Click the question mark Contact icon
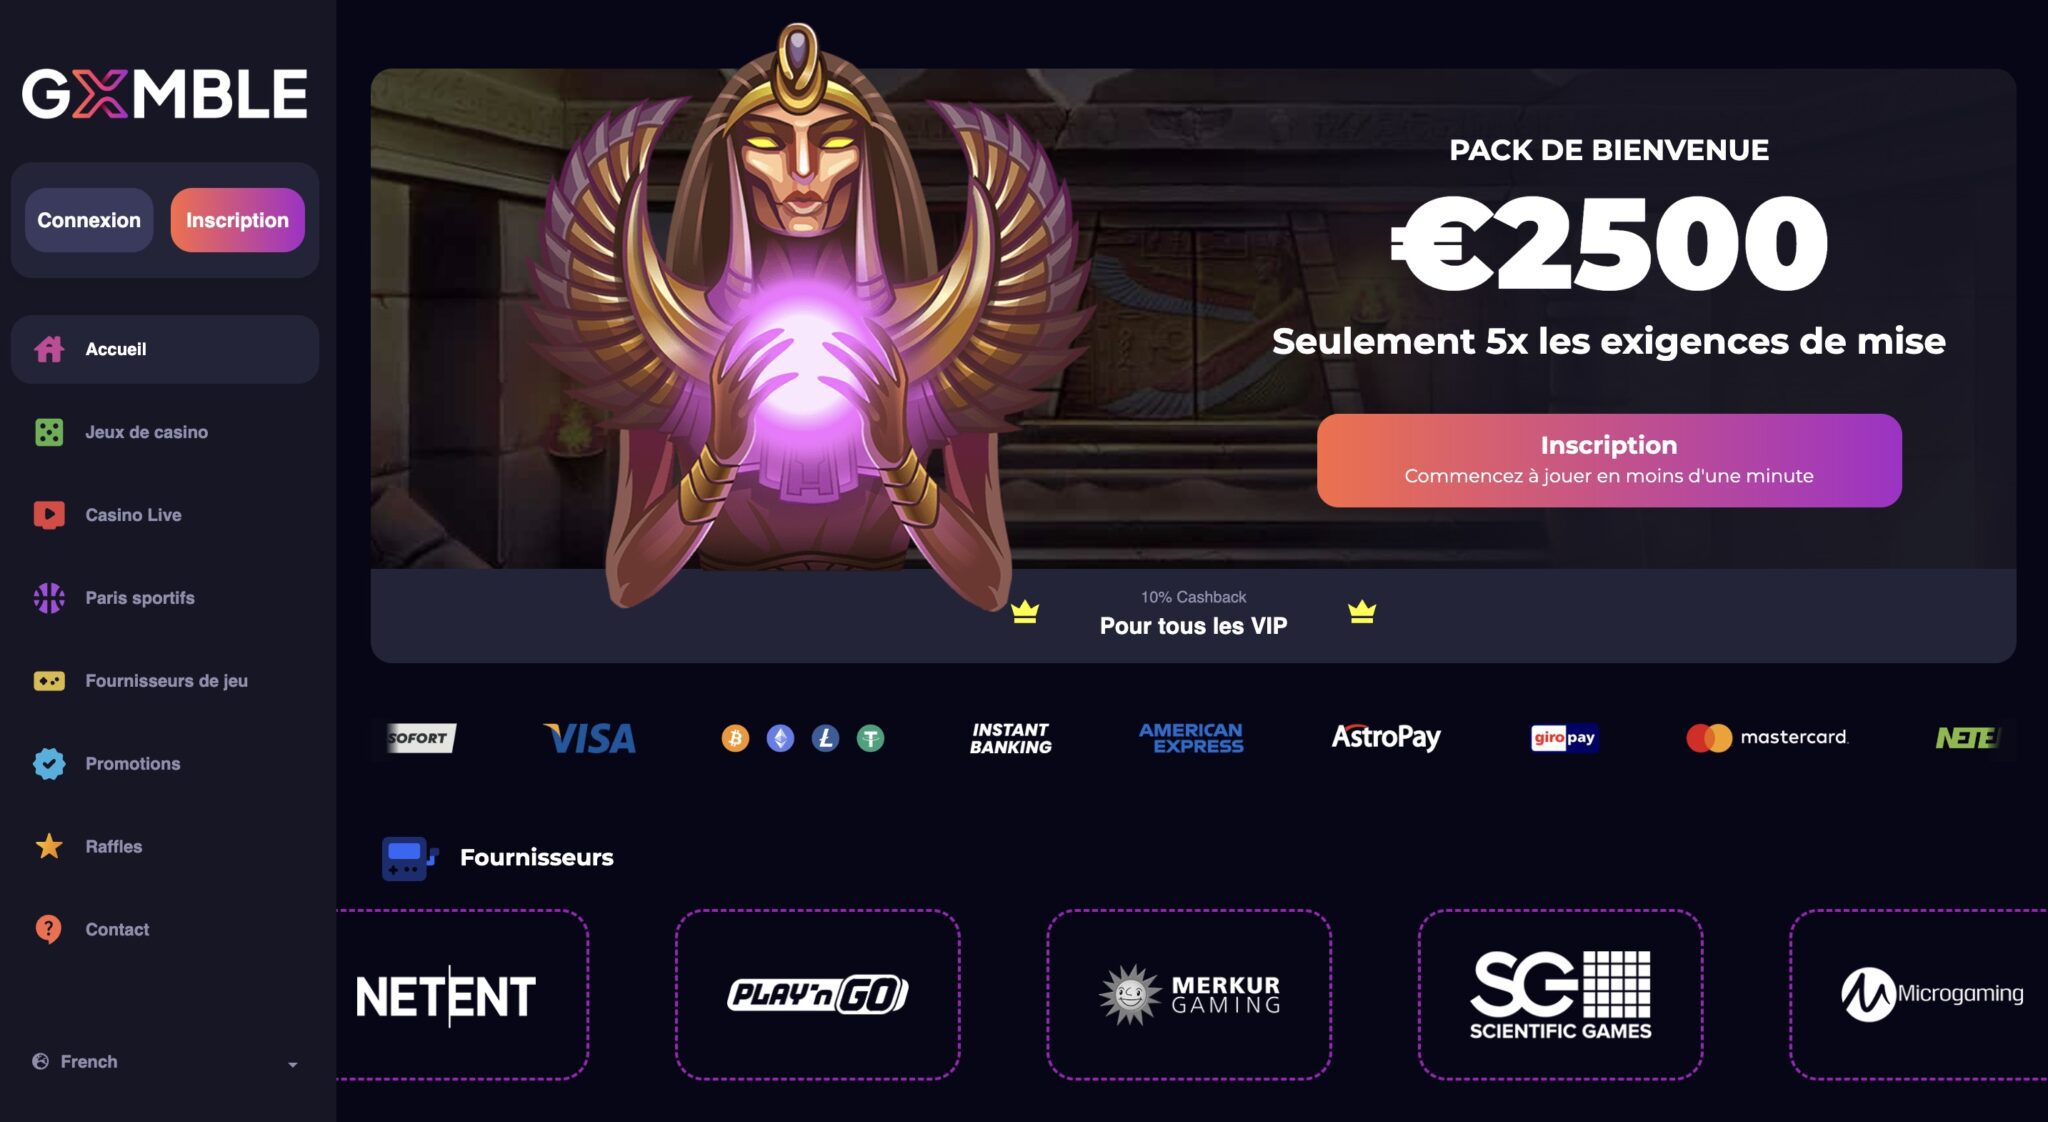Screen dimensions: 2048x1122 click(49, 929)
